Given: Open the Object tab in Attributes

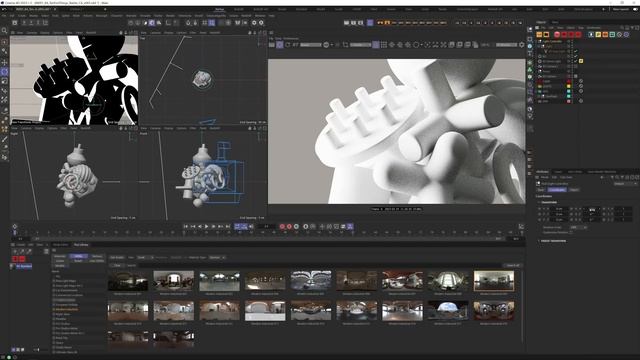Looking at the screenshot, I should click(574, 190).
